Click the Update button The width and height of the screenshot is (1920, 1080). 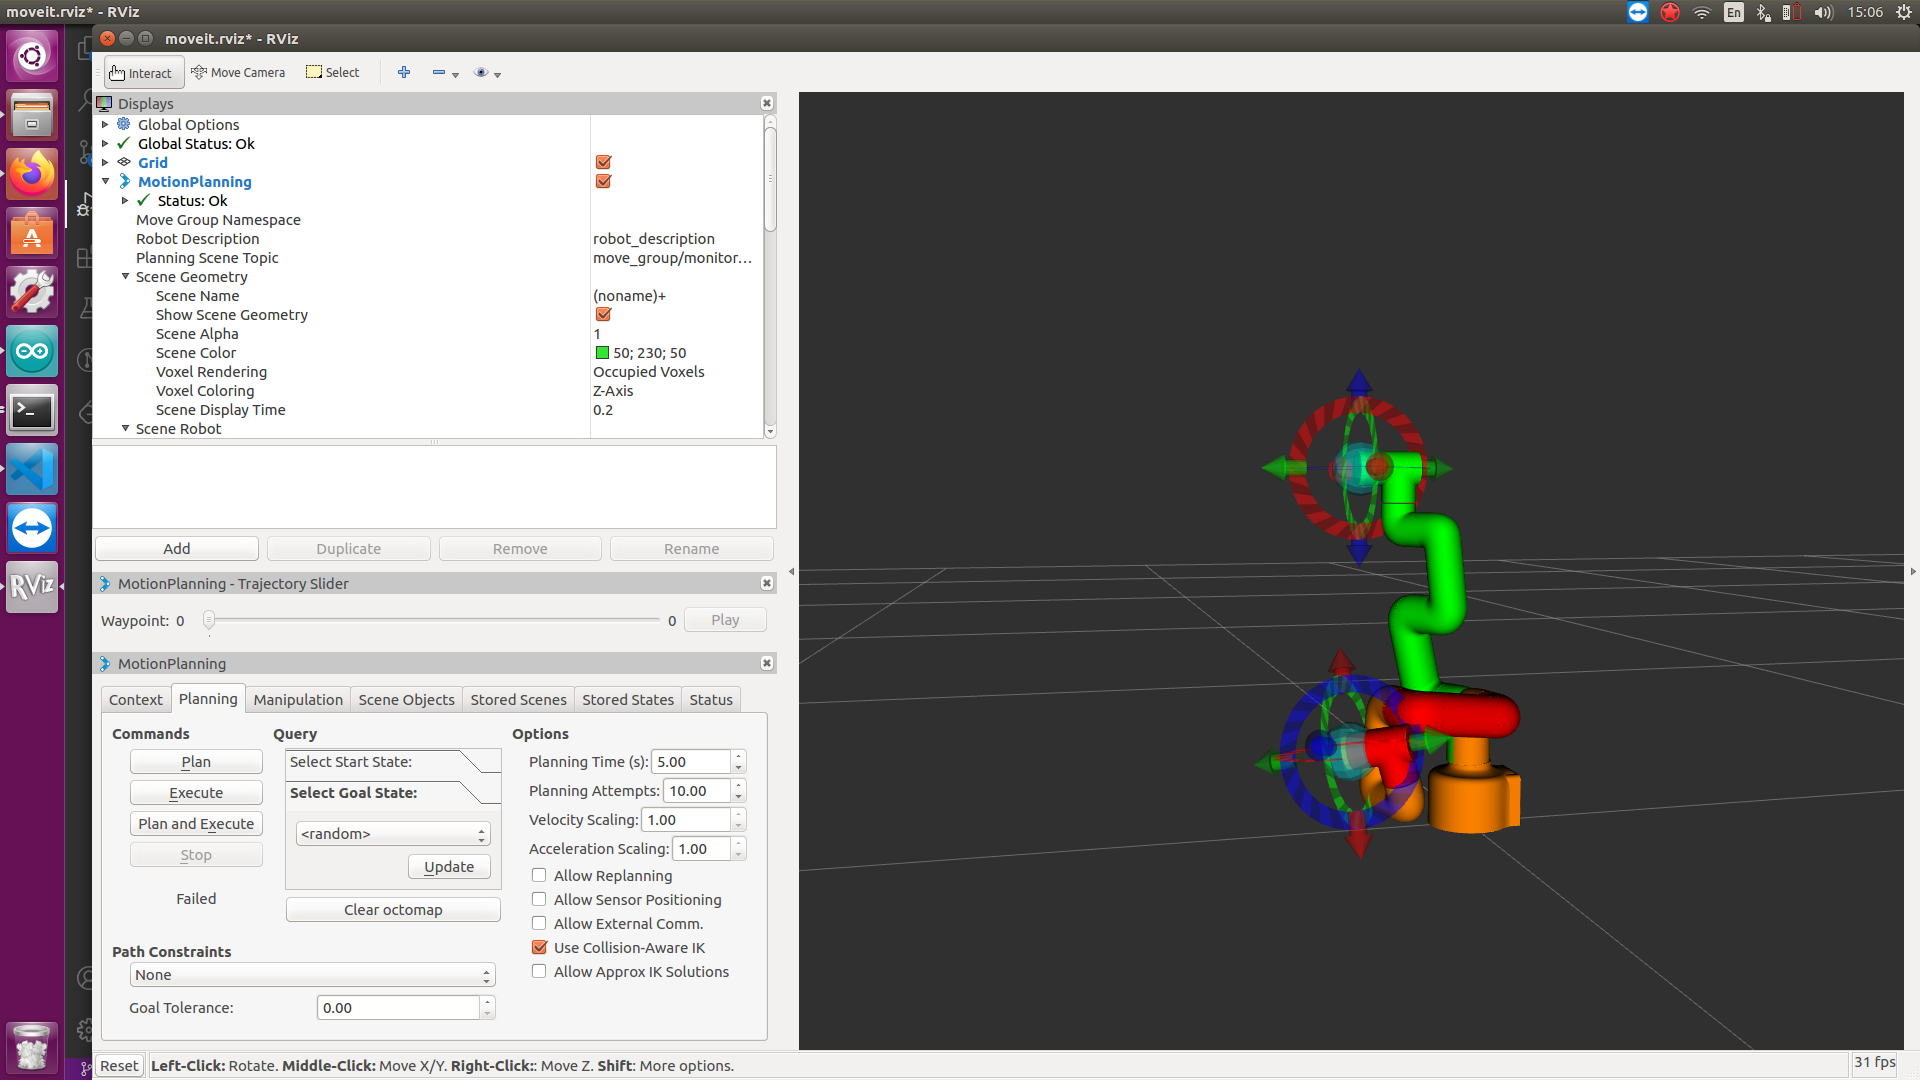coord(448,866)
